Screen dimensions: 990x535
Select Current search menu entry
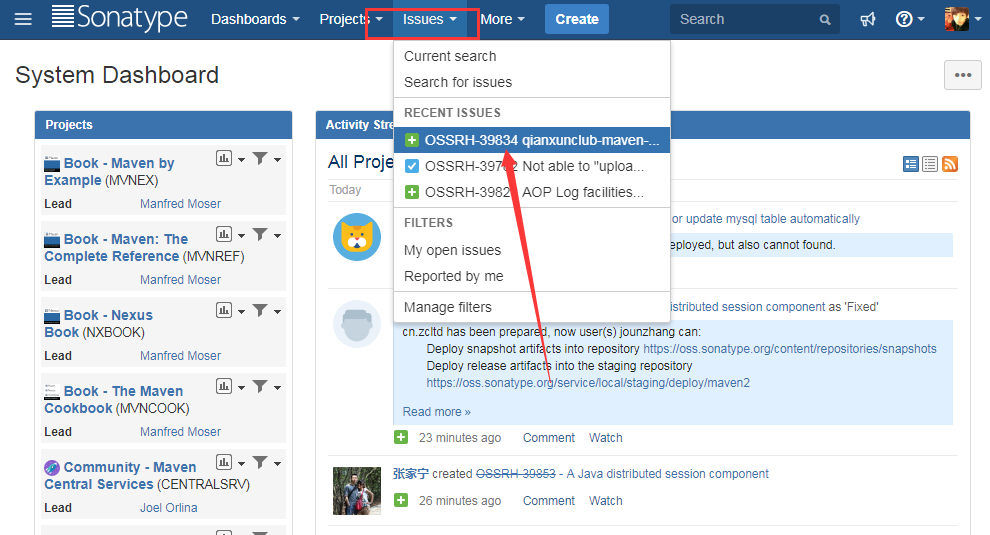(532, 56)
